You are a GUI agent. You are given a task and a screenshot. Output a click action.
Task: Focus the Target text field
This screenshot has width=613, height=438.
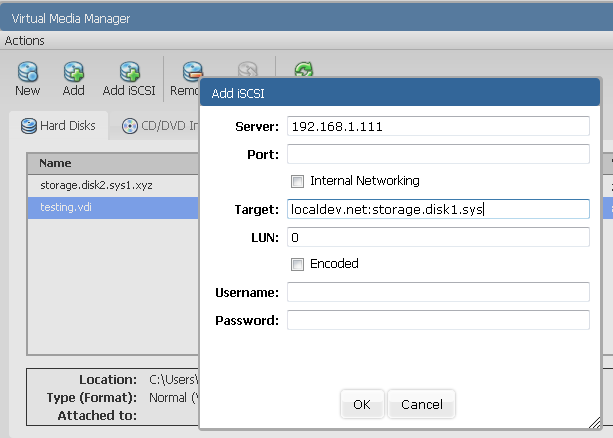438,209
